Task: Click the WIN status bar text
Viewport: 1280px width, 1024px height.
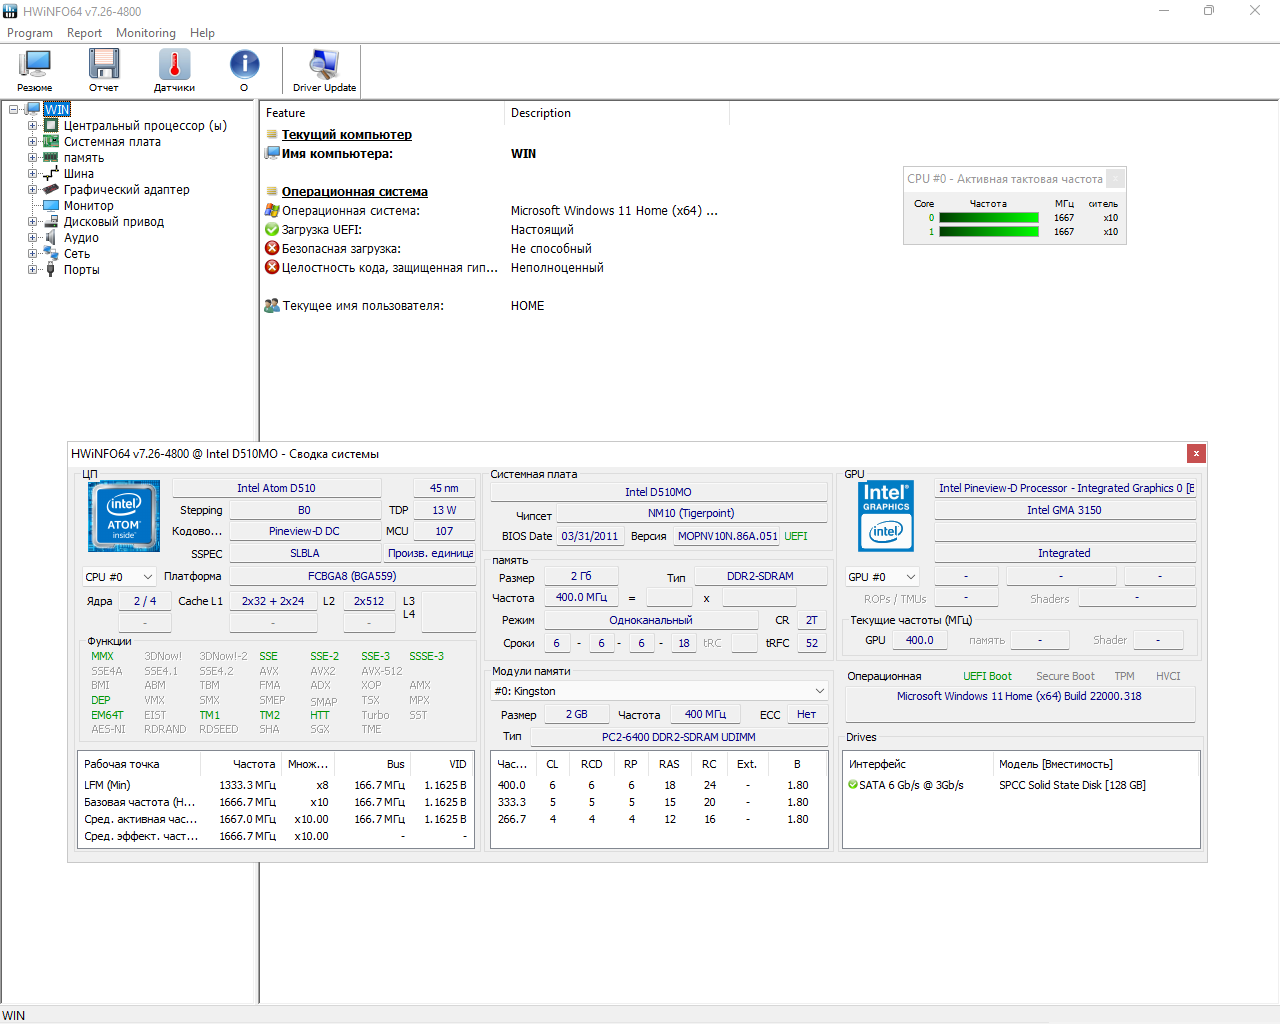Action: pos(14,1015)
